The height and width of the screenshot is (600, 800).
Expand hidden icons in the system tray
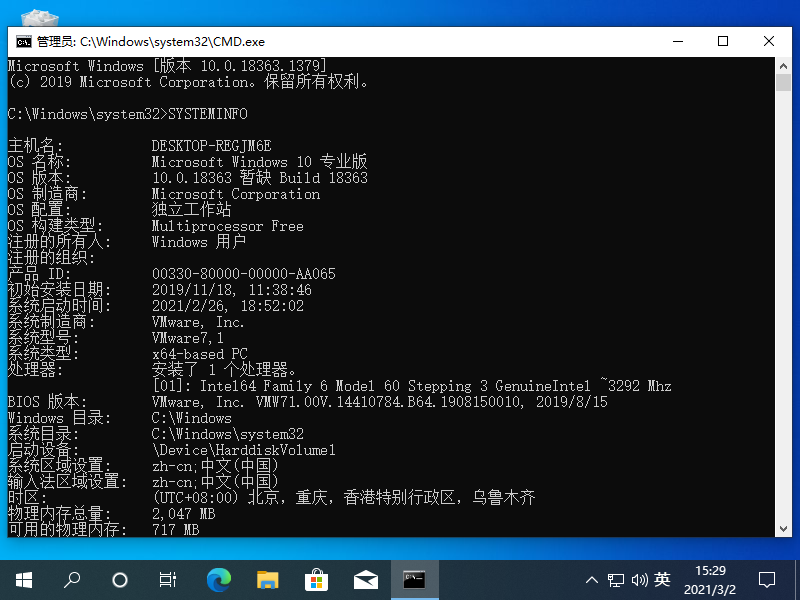pyautogui.click(x=592, y=579)
